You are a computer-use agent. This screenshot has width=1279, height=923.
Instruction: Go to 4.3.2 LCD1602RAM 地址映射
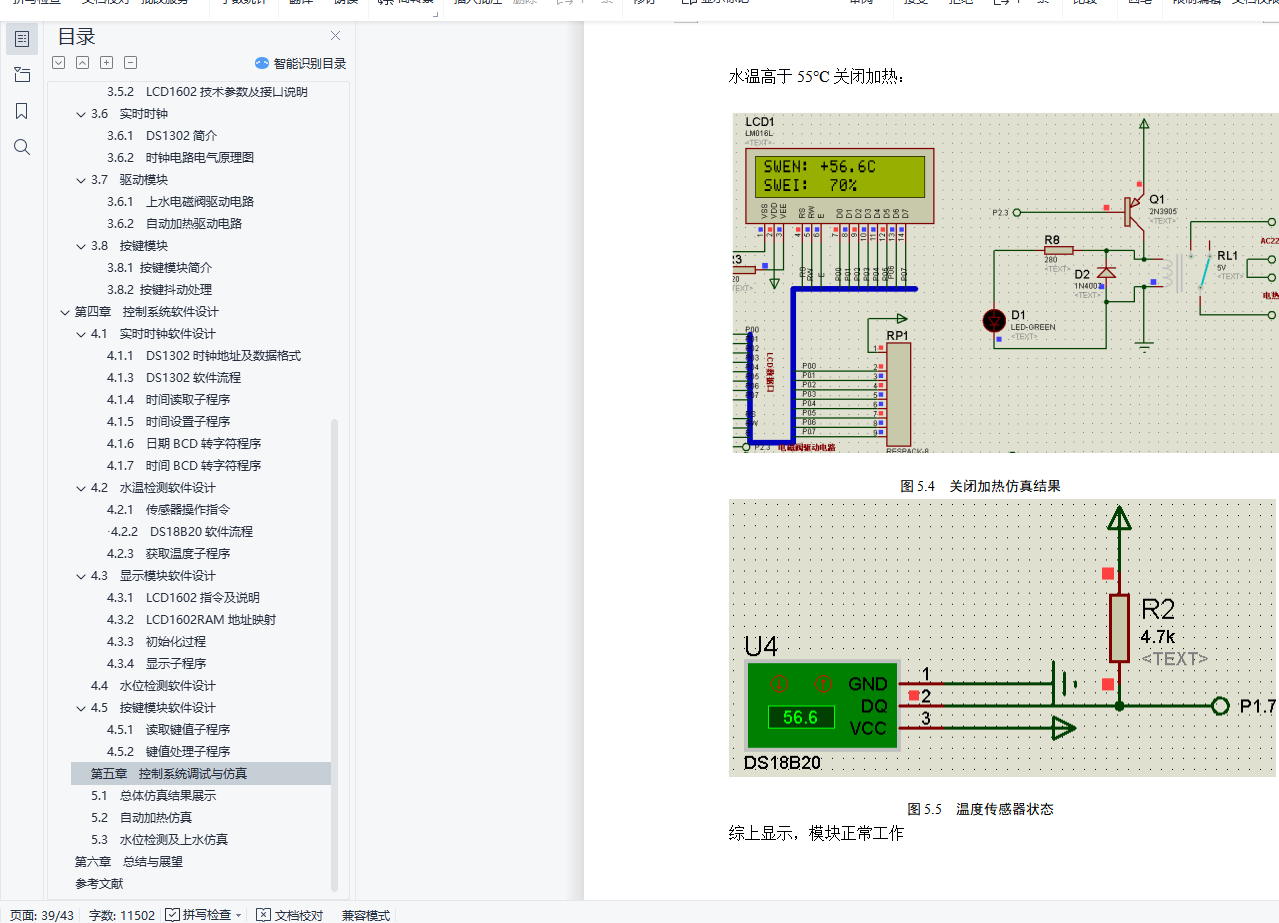coord(191,620)
